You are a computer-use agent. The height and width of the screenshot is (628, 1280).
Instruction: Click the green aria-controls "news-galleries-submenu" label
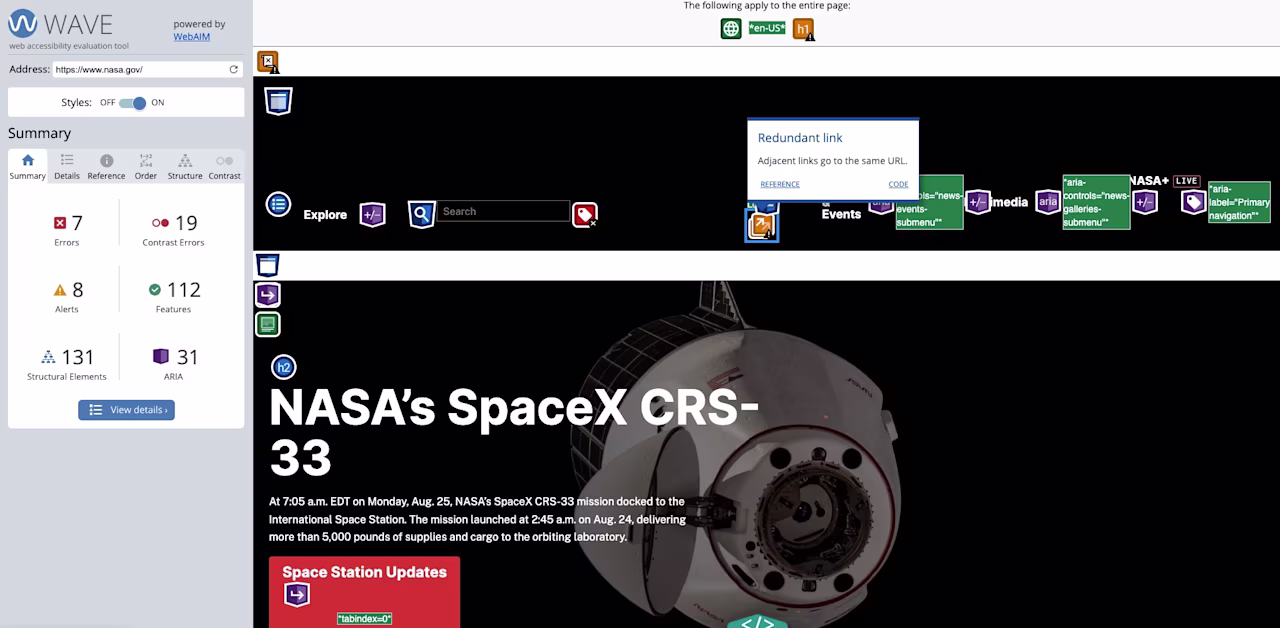pos(1096,202)
